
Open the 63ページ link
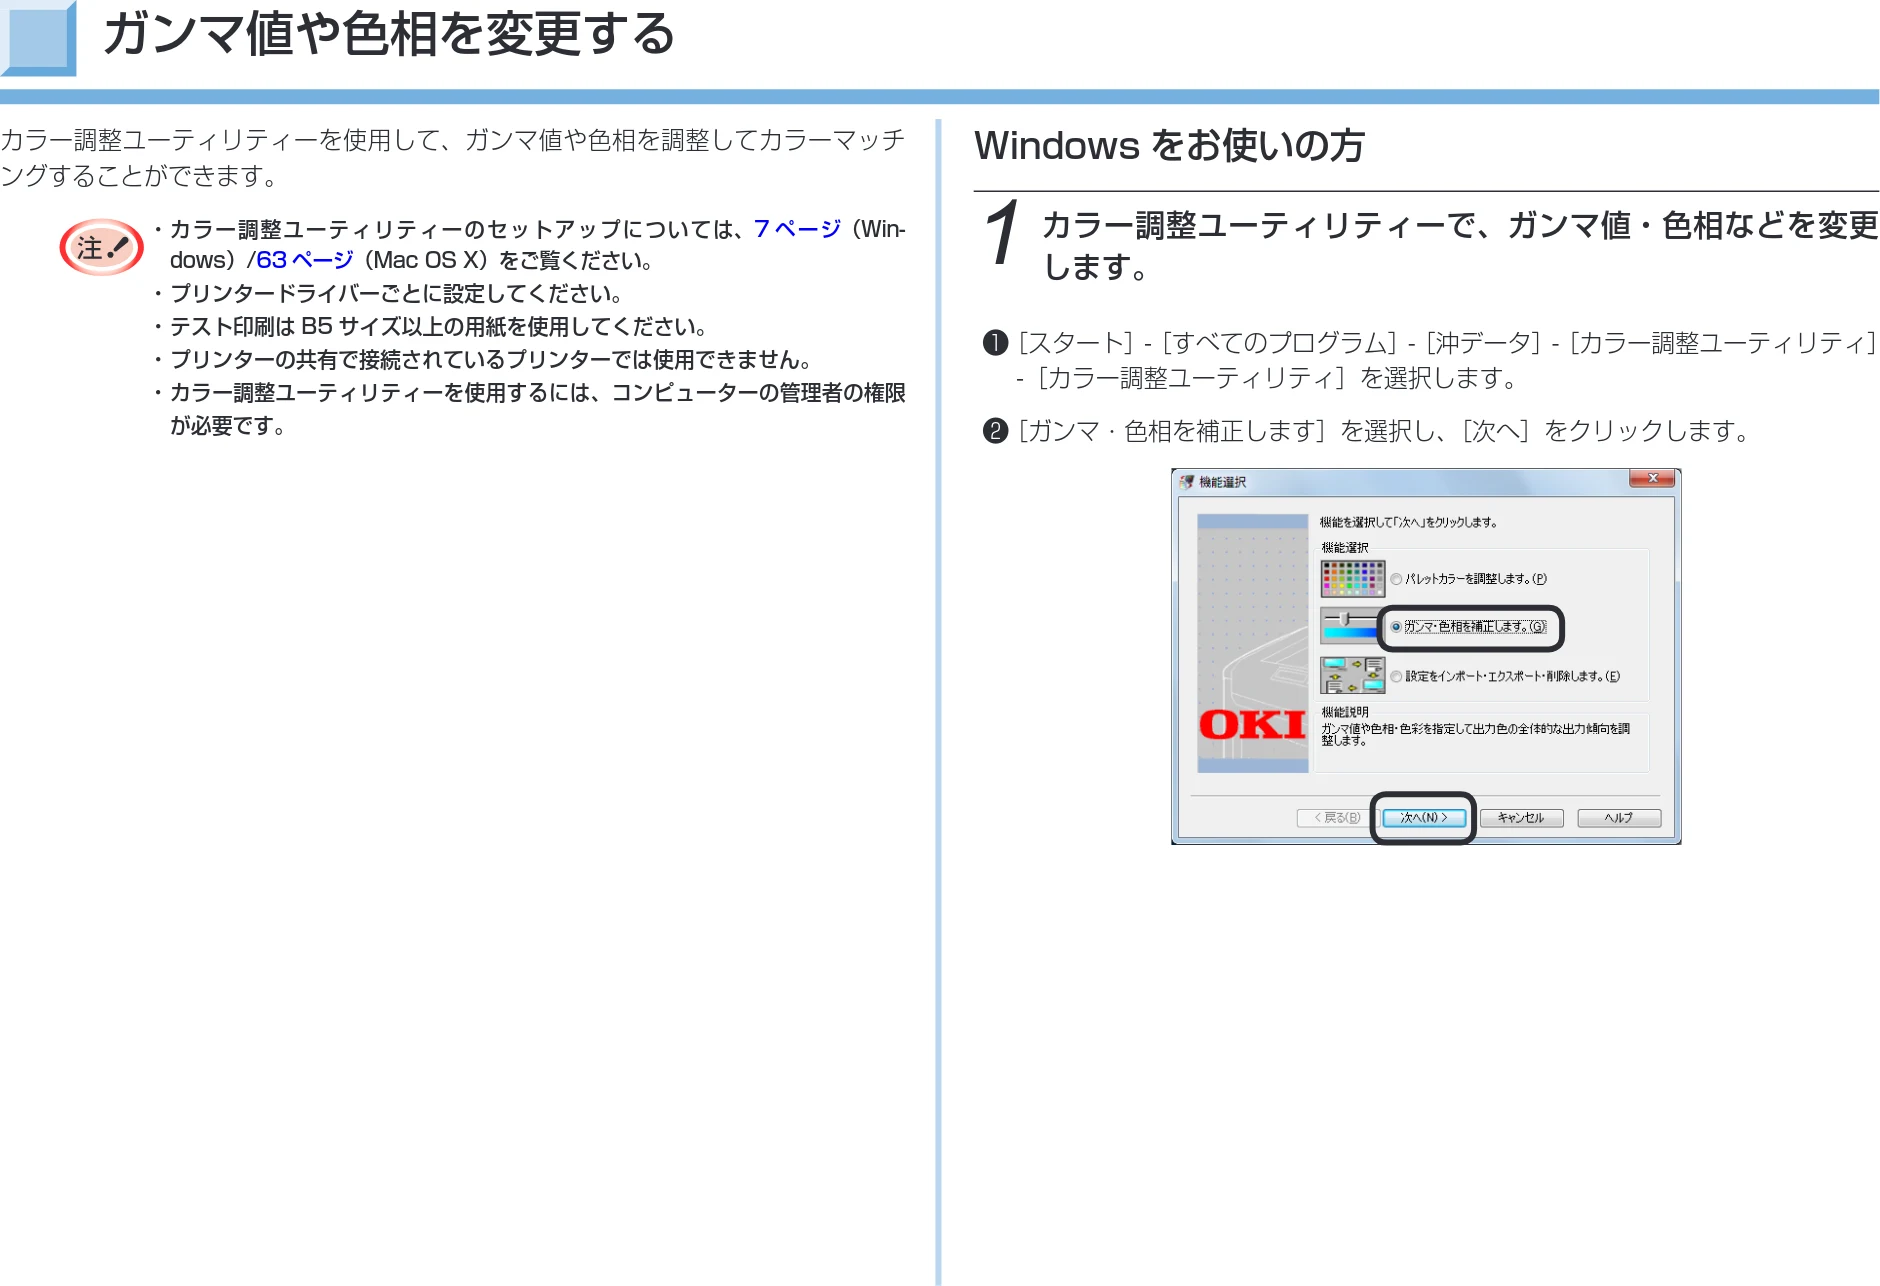click(305, 260)
